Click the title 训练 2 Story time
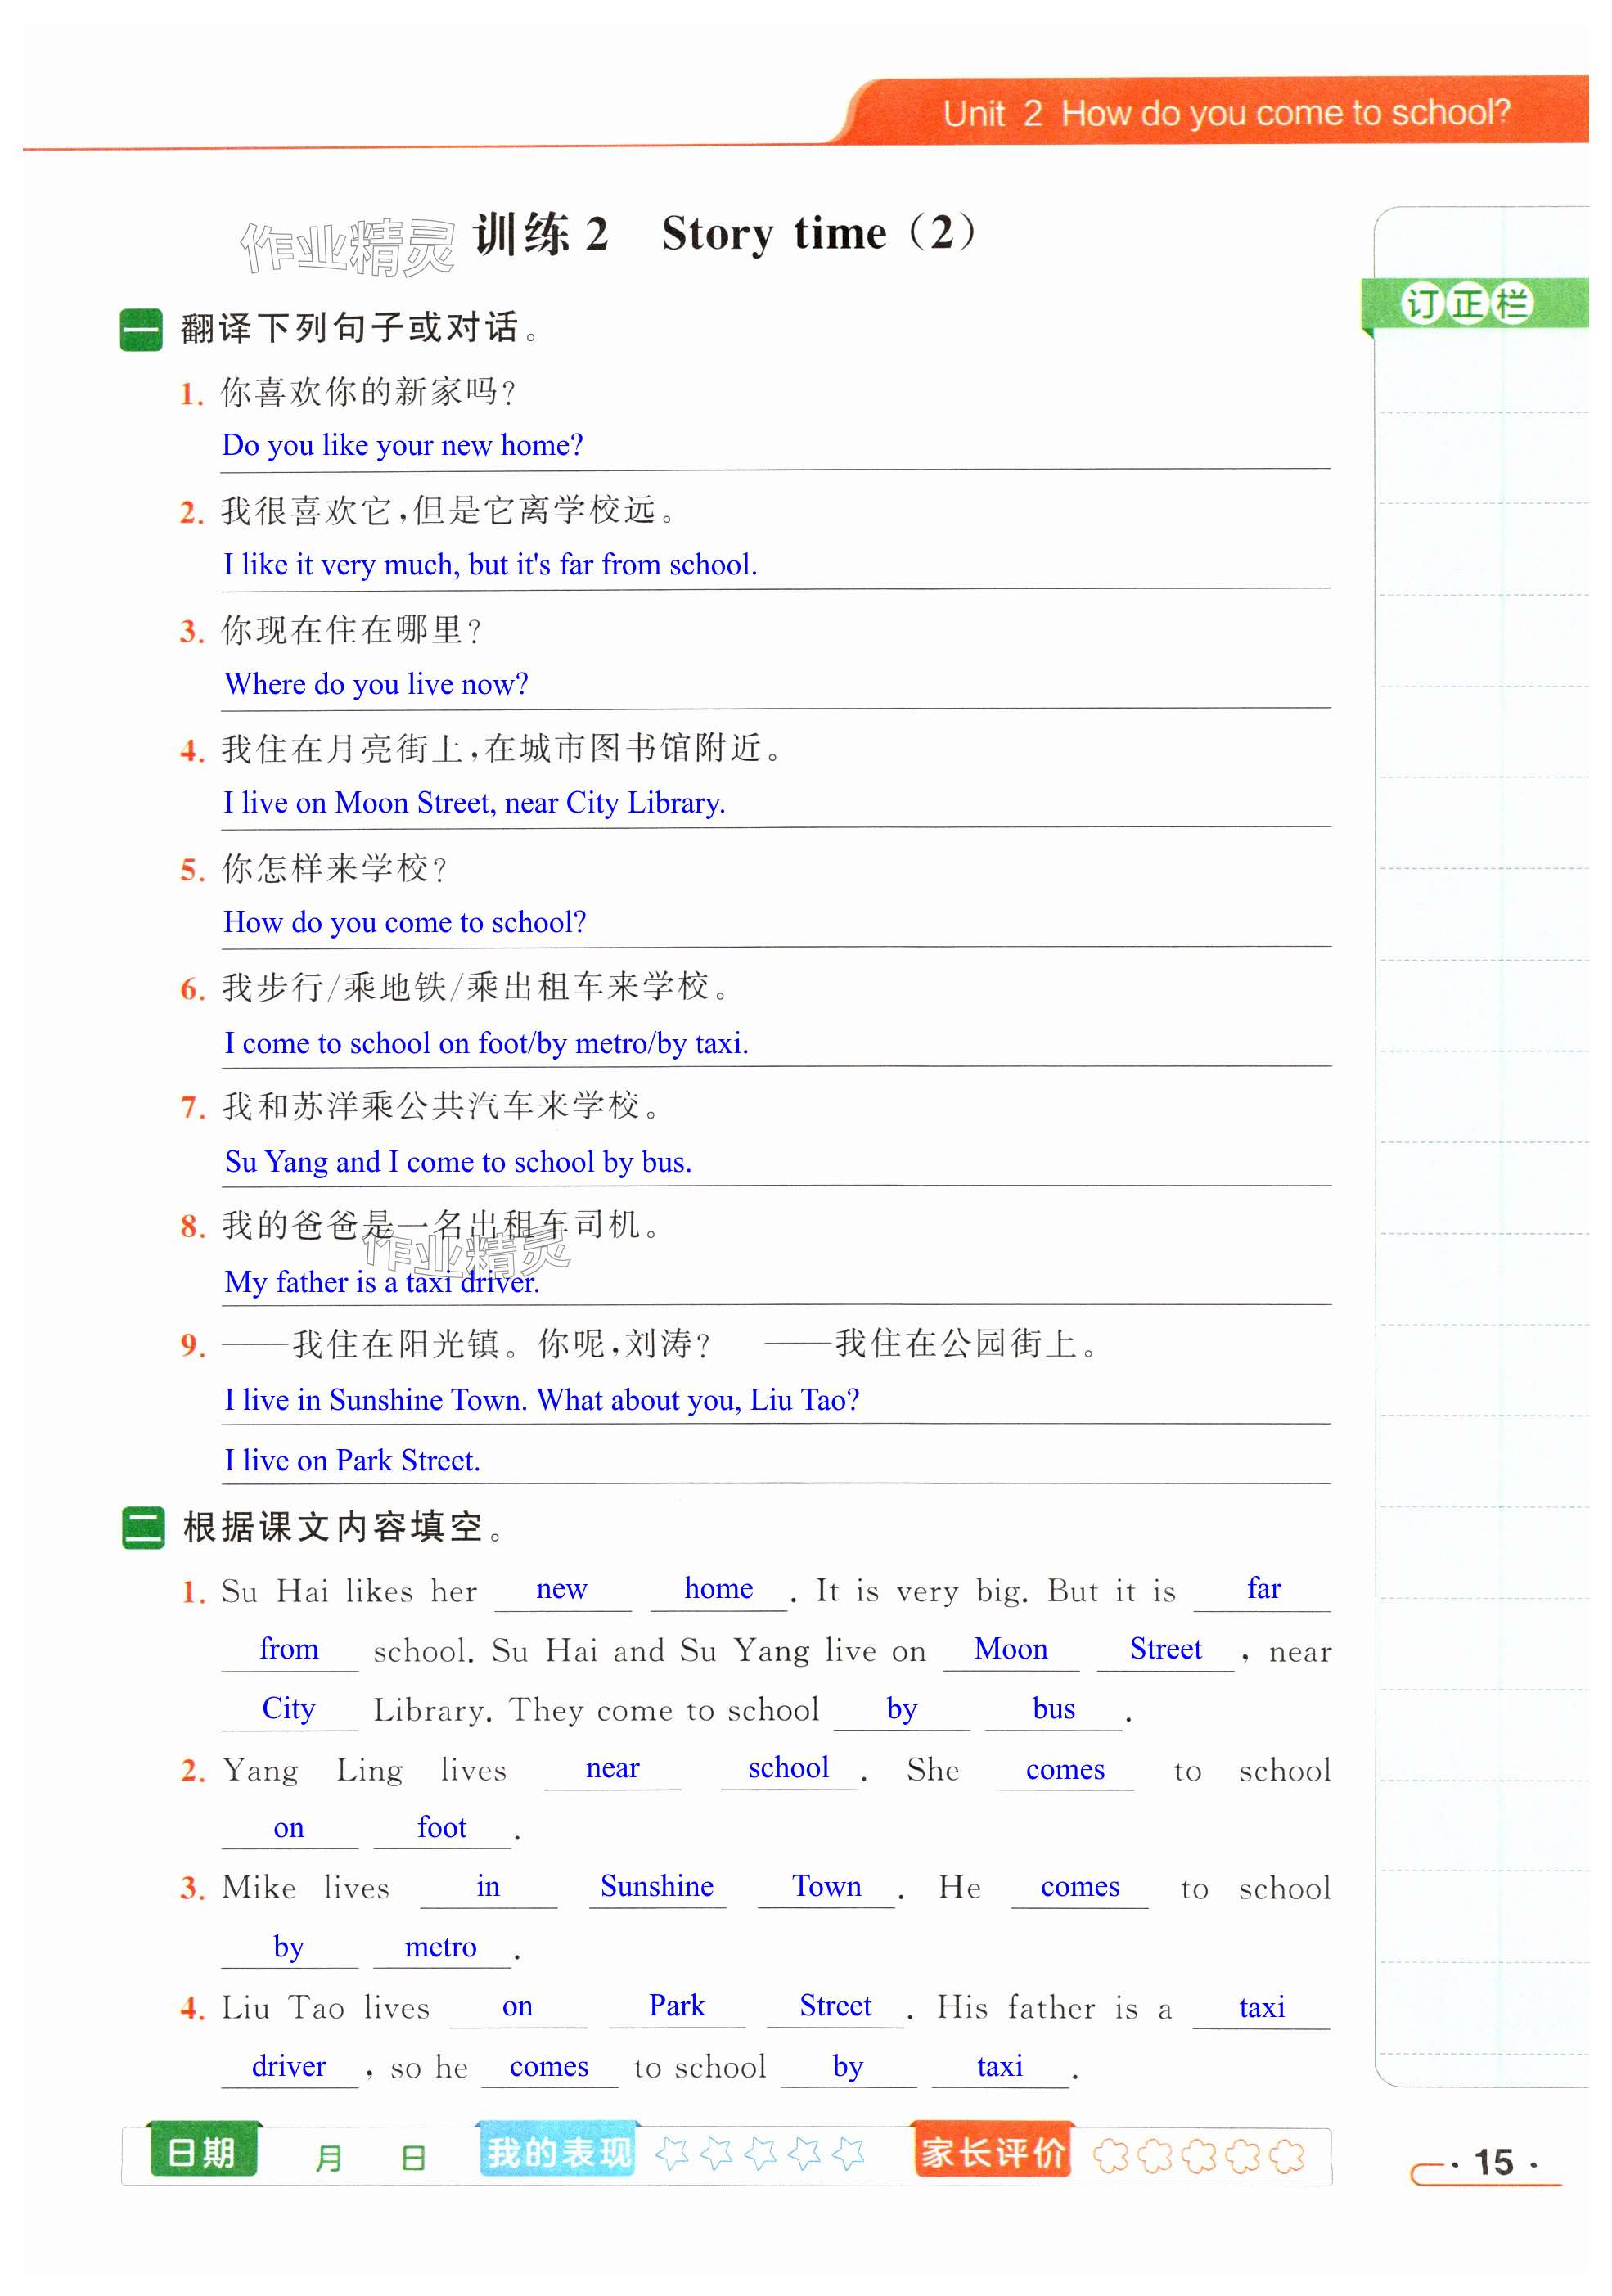Viewport: 1612px width, 2296px height. [724, 234]
